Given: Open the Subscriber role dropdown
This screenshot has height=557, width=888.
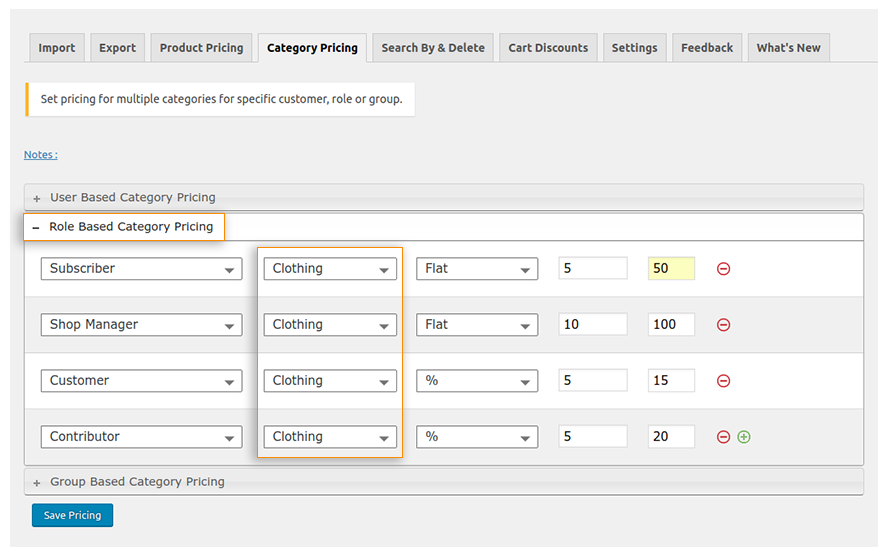Looking at the screenshot, I should click(142, 269).
